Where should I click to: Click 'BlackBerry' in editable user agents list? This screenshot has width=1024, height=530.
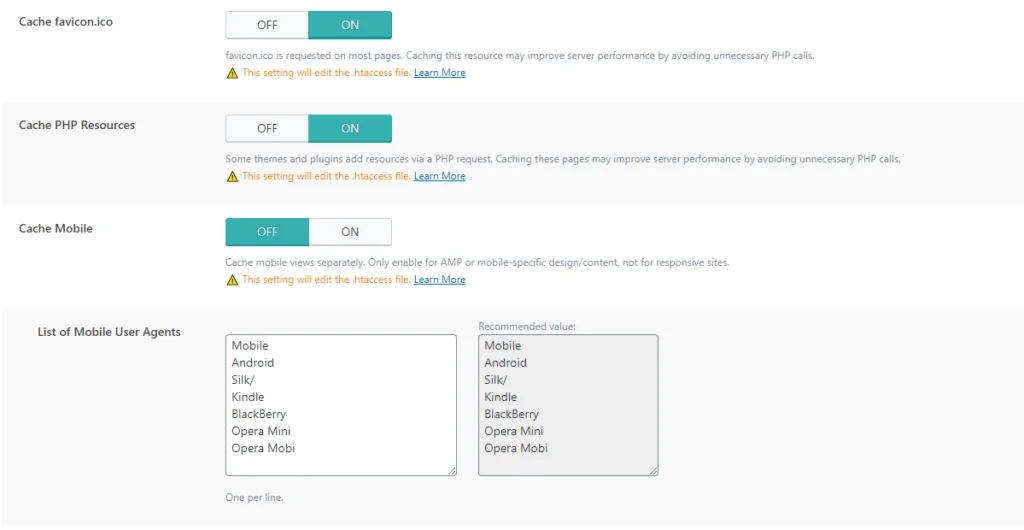click(x=259, y=414)
